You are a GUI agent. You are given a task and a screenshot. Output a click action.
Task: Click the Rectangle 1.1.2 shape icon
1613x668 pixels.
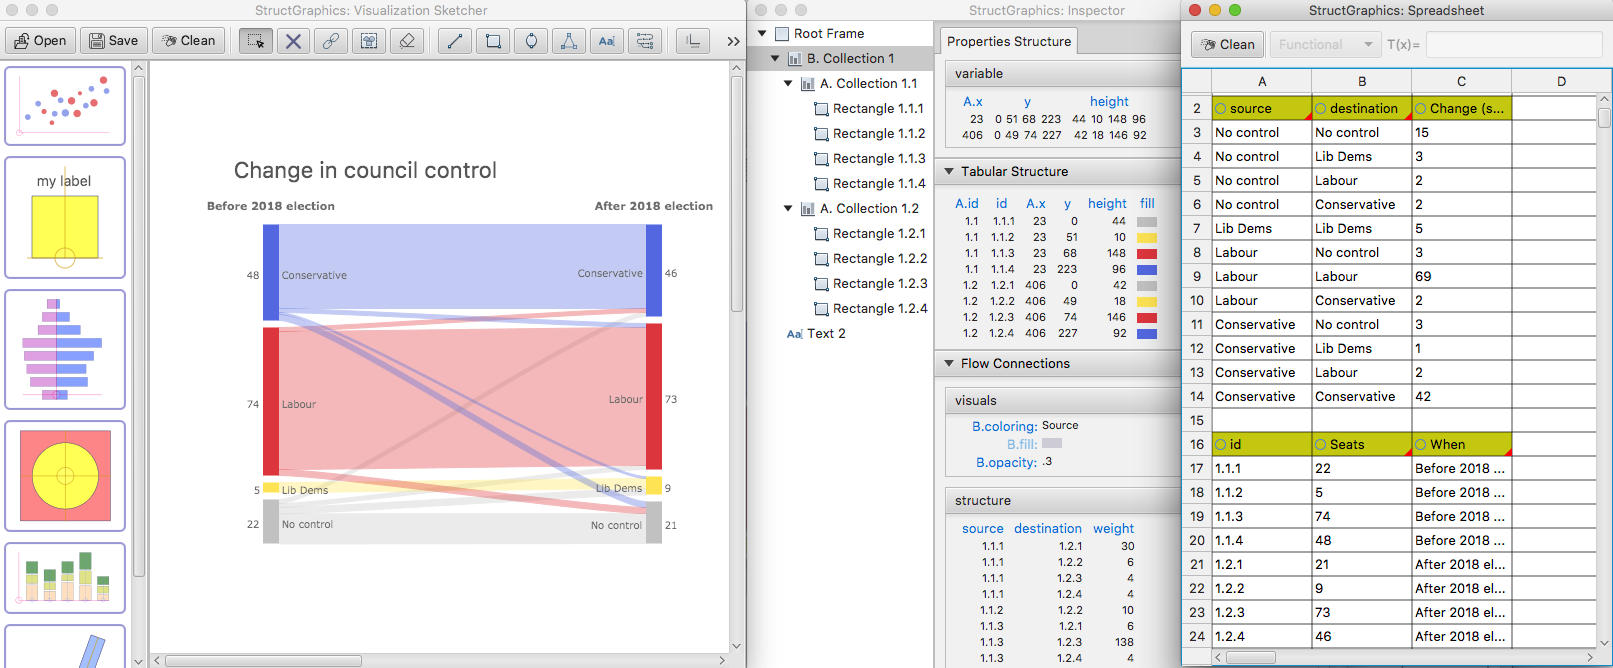point(821,133)
